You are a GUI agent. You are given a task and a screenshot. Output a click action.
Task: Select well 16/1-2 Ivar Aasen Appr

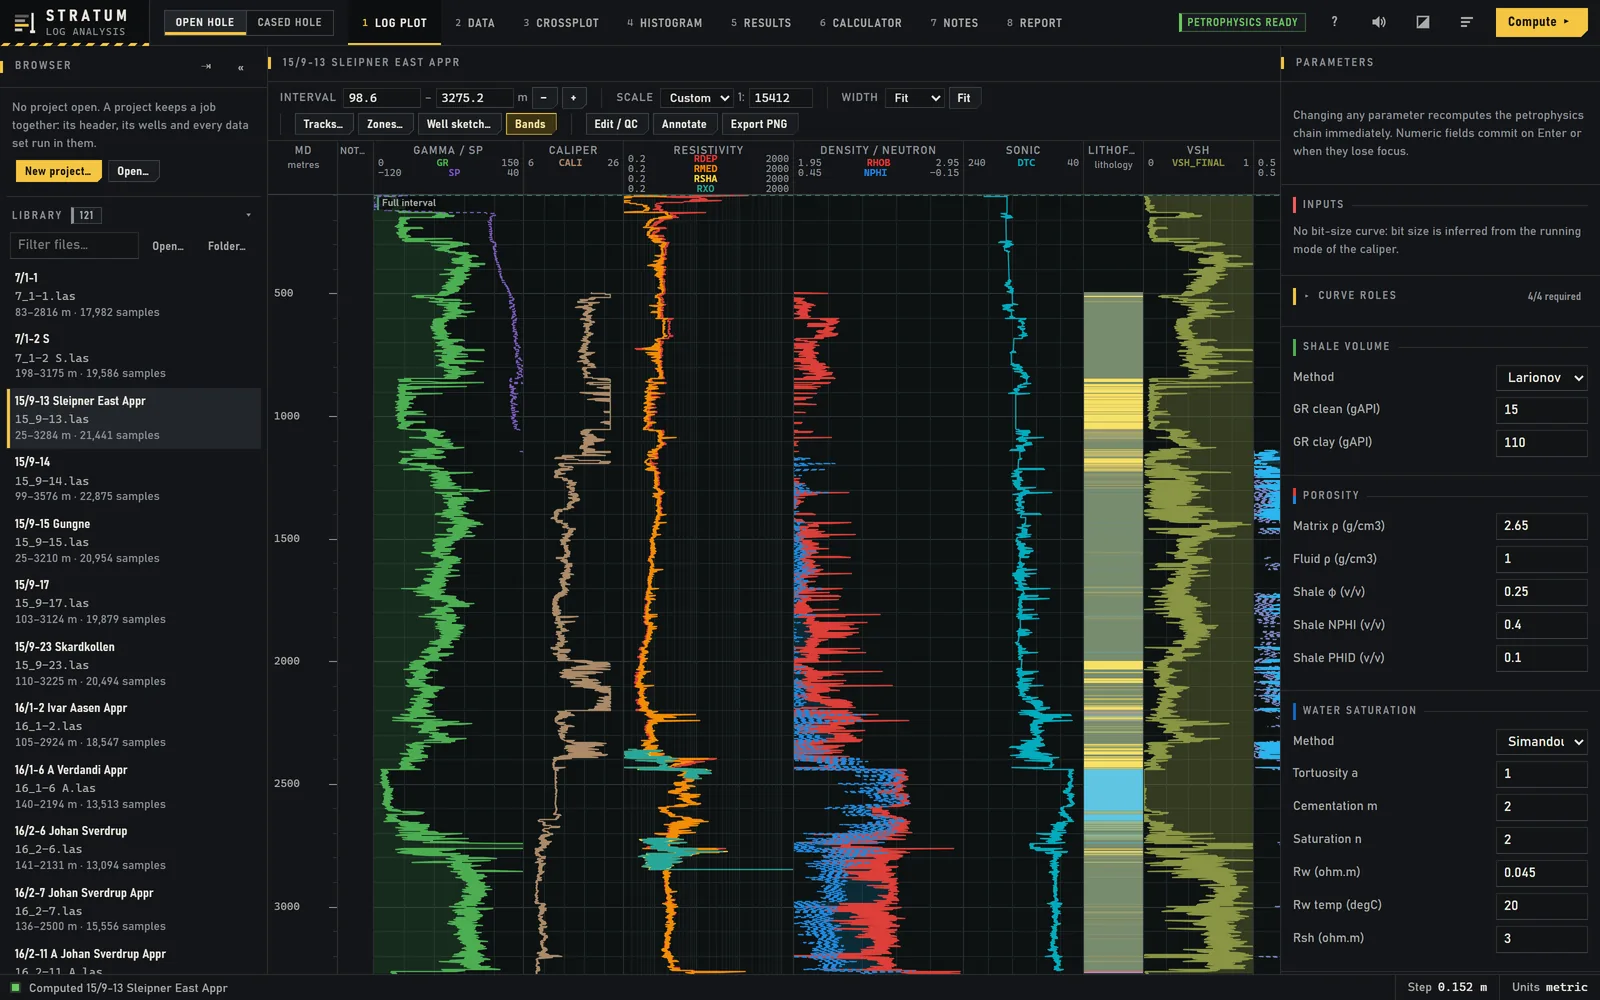134,725
